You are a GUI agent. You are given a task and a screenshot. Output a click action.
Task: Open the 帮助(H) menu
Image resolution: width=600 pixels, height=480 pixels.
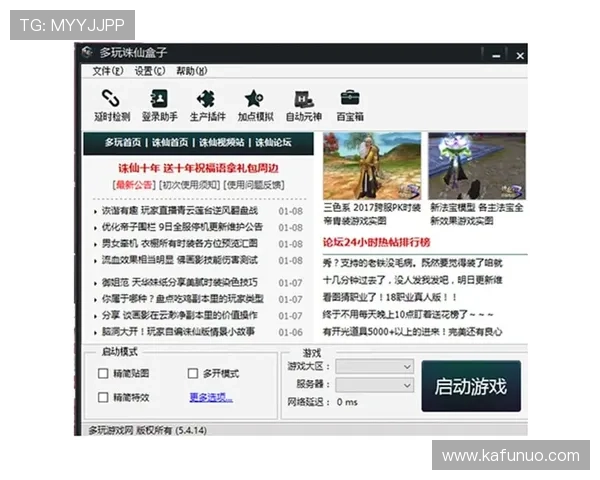pos(191,71)
